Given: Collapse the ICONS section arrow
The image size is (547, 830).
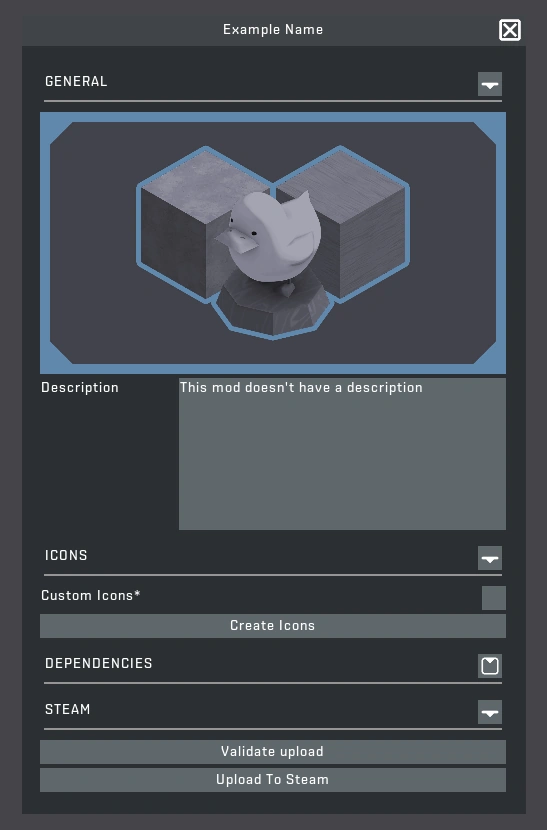Looking at the screenshot, I should (x=490, y=558).
